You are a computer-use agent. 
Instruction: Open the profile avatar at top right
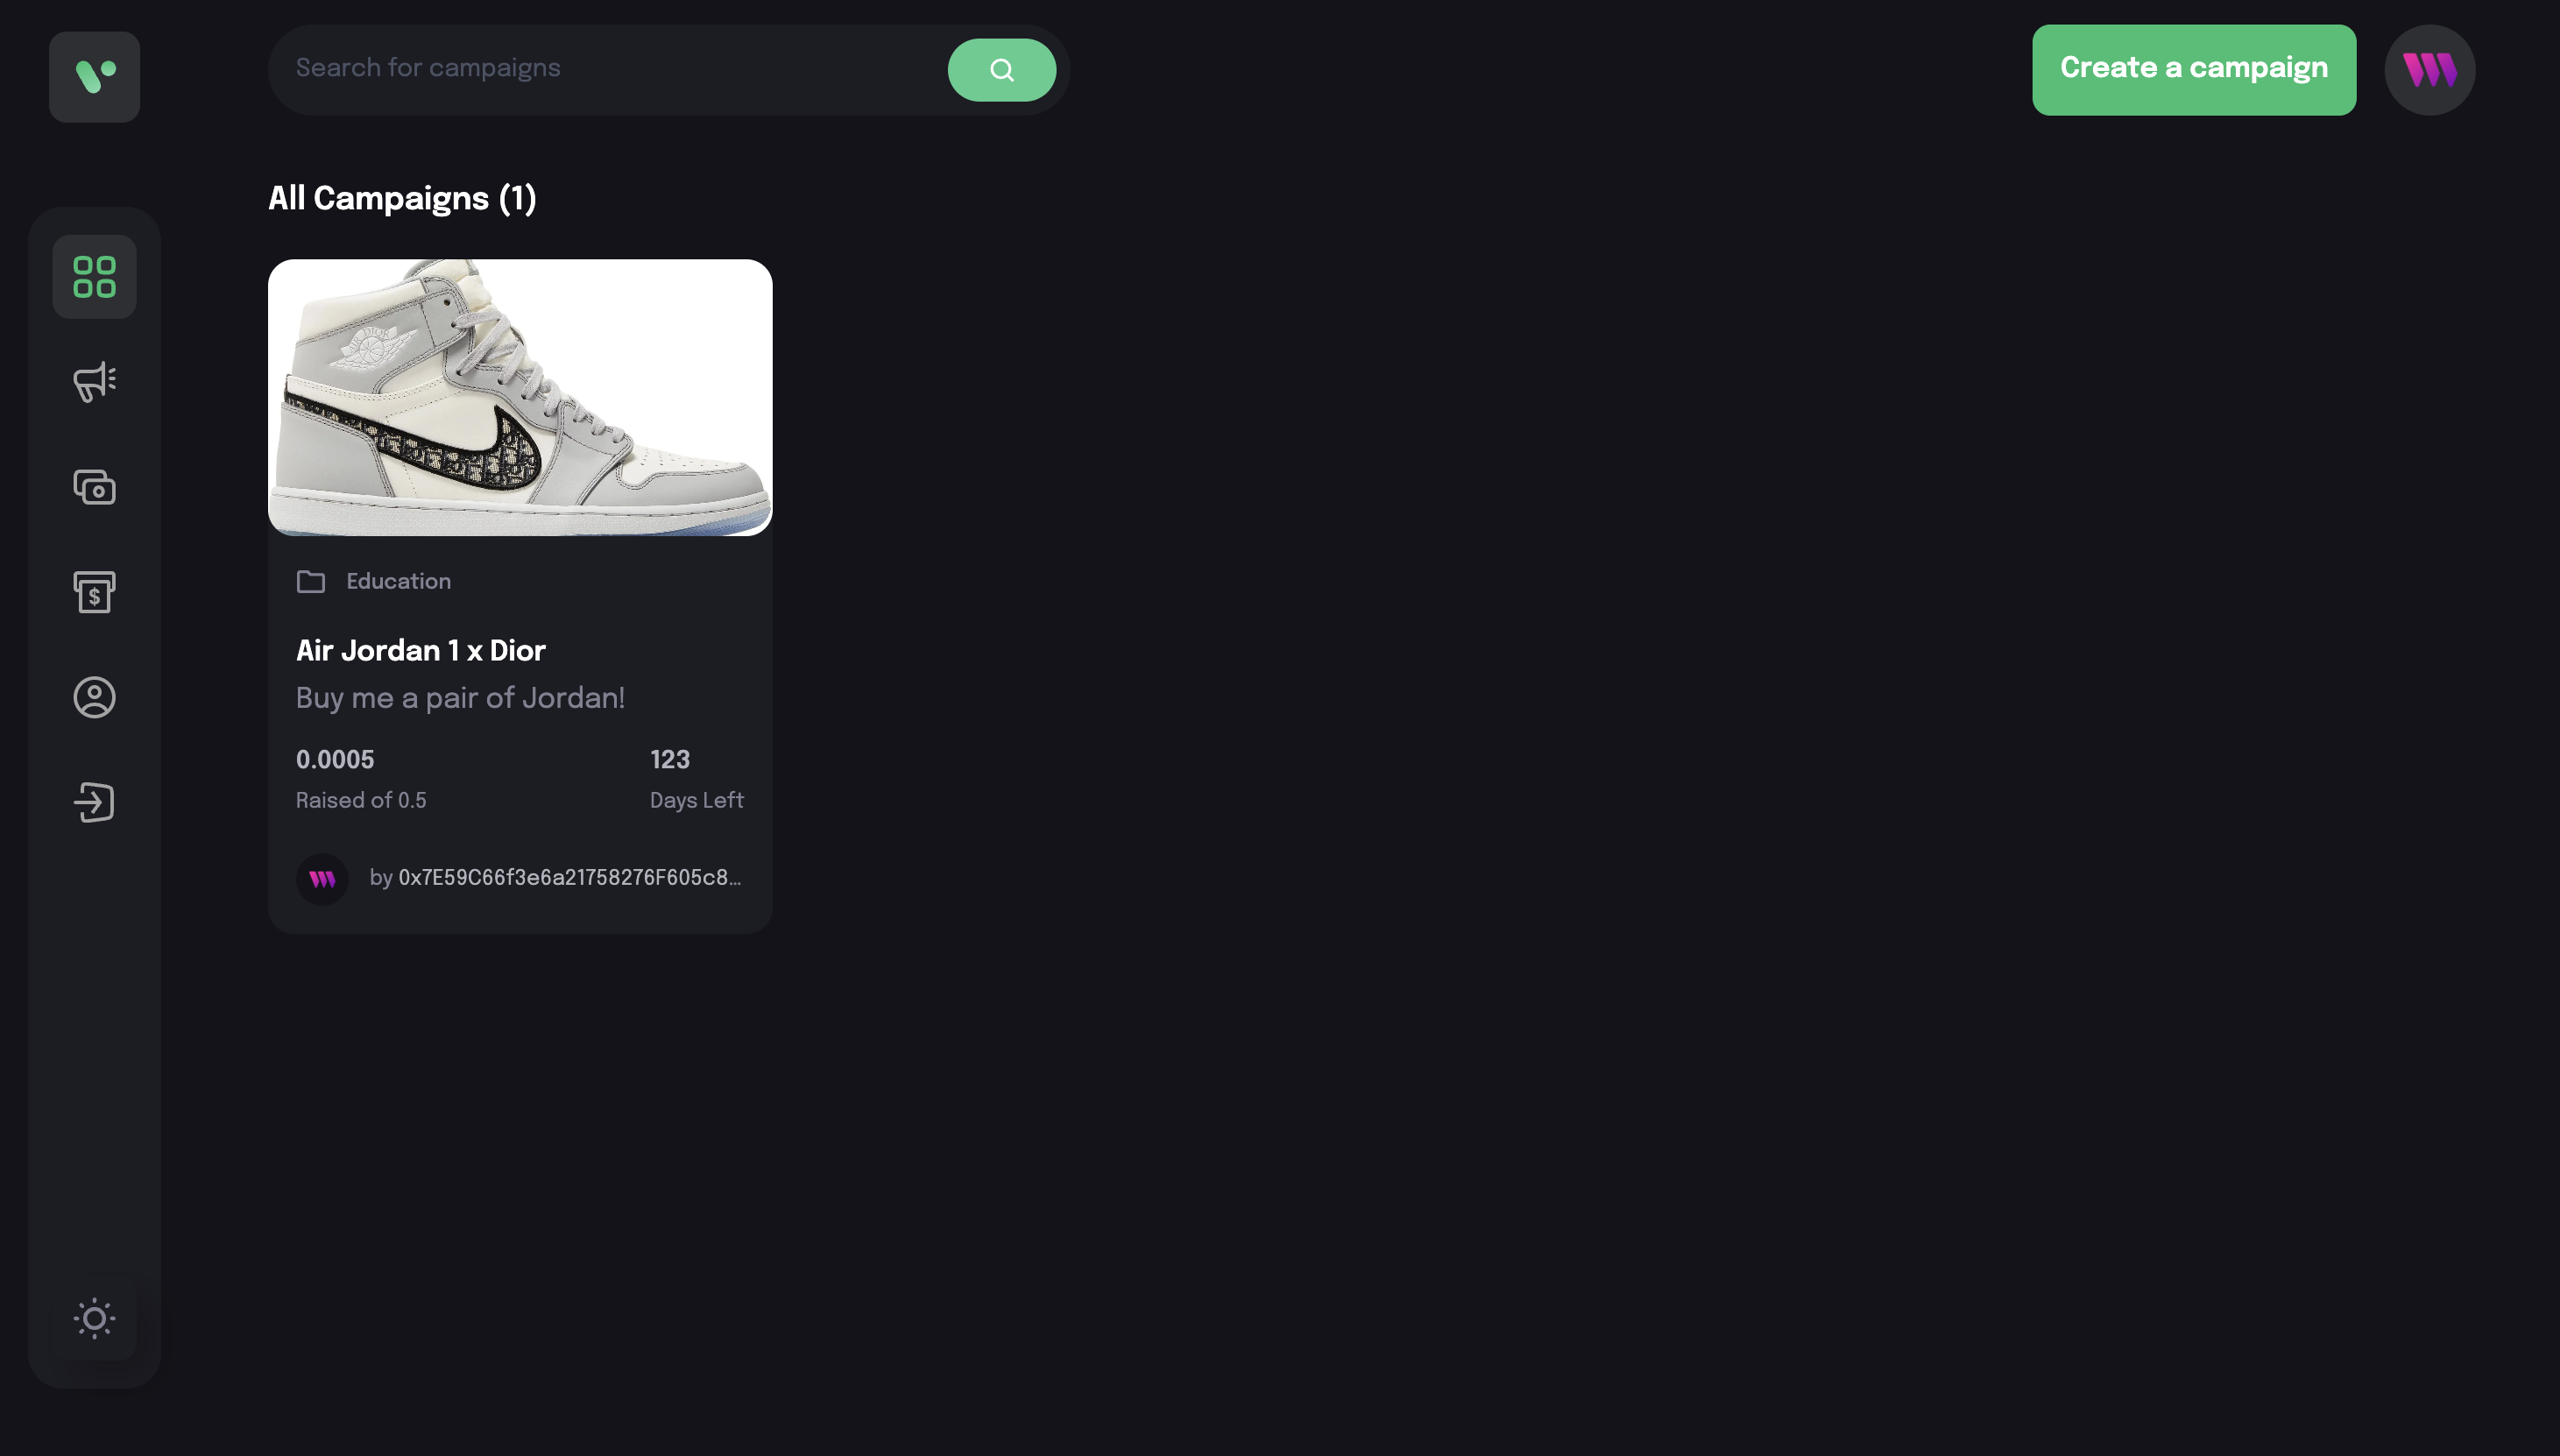pyautogui.click(x=2429, y=70)
